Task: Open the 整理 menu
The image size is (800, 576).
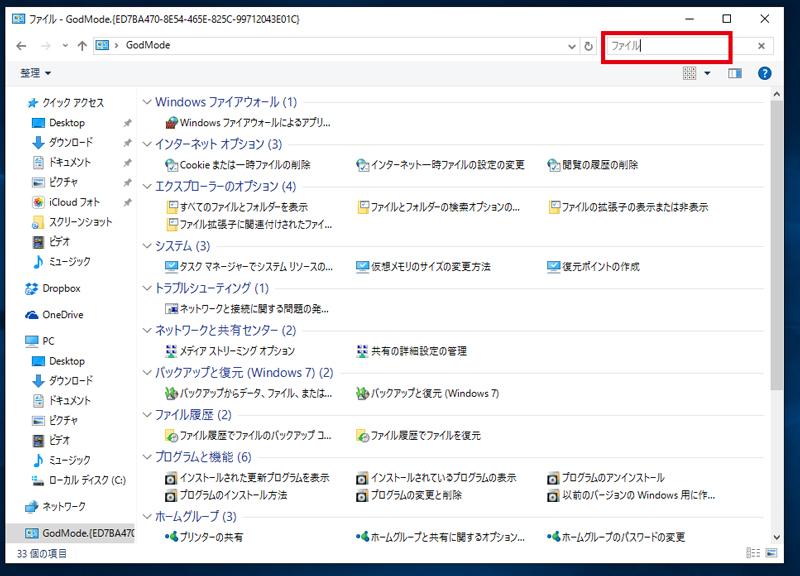Action: [35, 73]
